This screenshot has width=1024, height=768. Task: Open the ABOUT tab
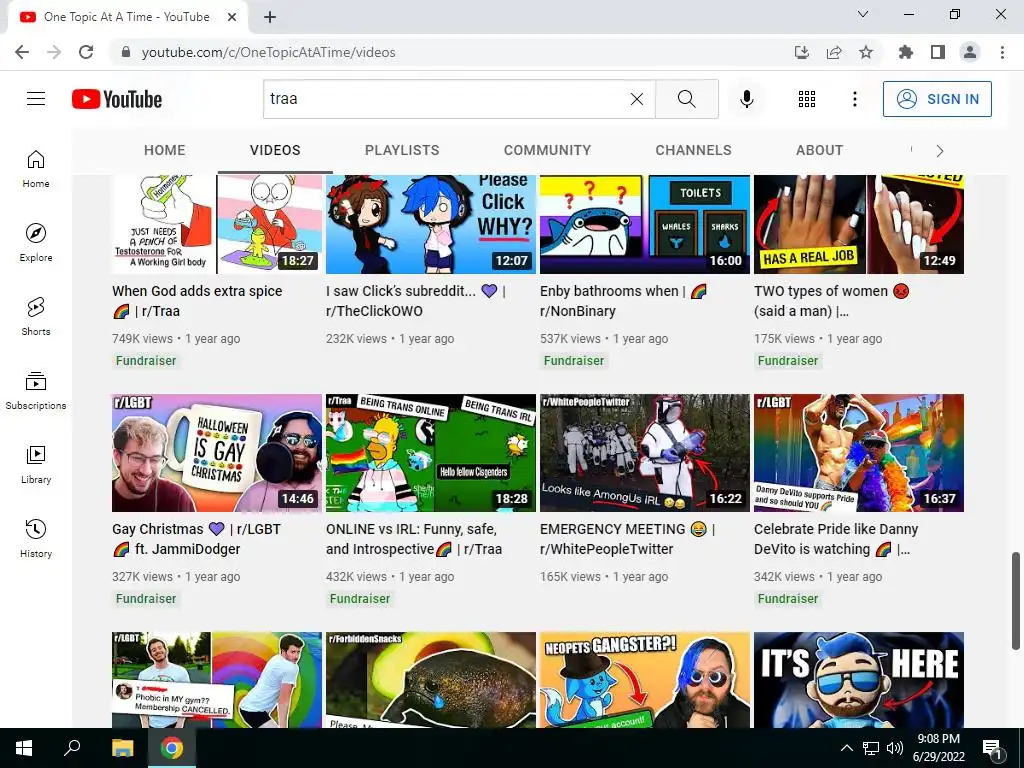(x=820, y=150)
